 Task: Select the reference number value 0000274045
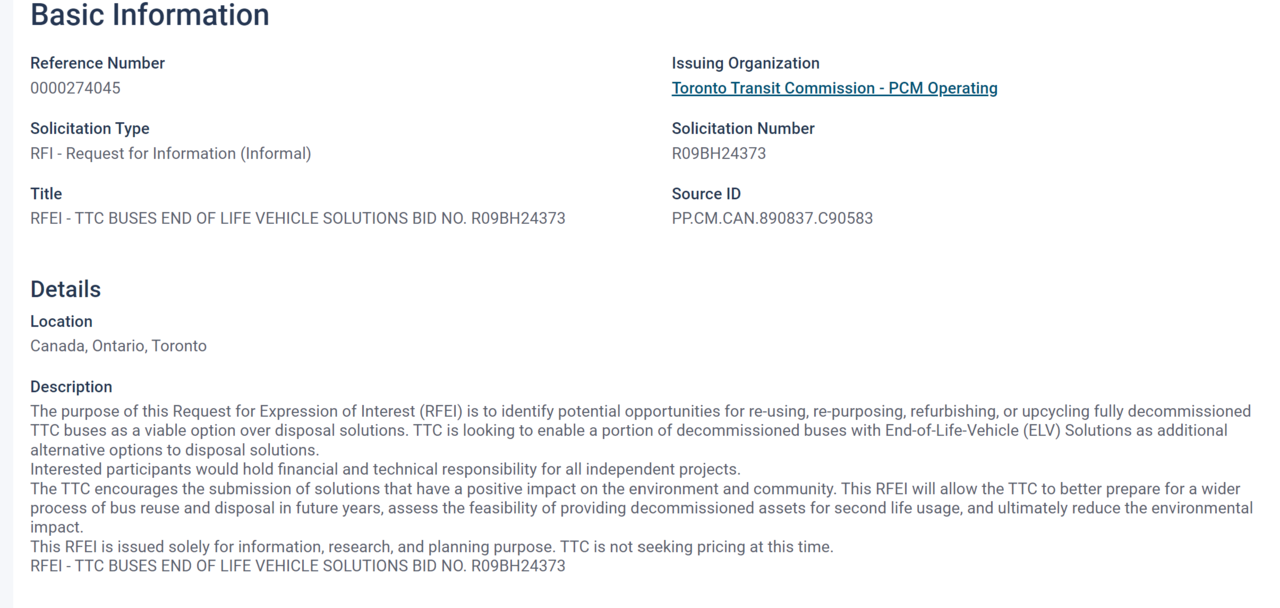75,88
